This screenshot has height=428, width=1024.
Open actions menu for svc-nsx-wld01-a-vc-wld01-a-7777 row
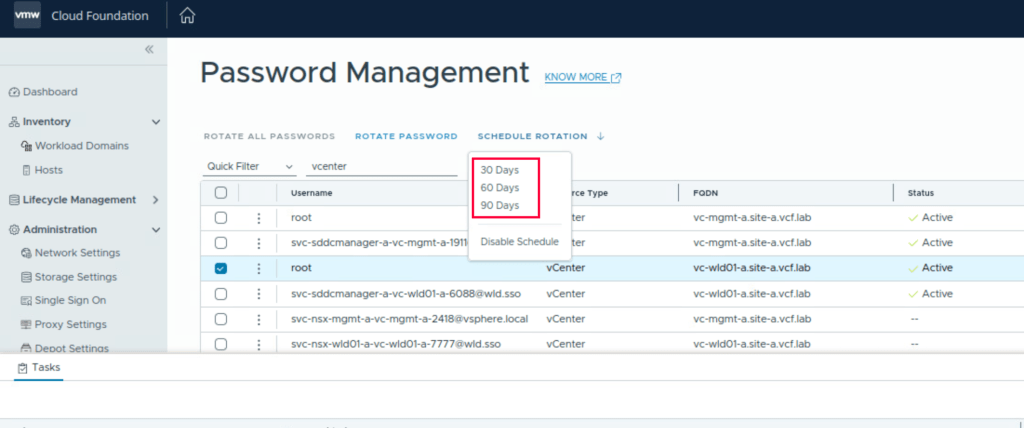pos(259,344)
